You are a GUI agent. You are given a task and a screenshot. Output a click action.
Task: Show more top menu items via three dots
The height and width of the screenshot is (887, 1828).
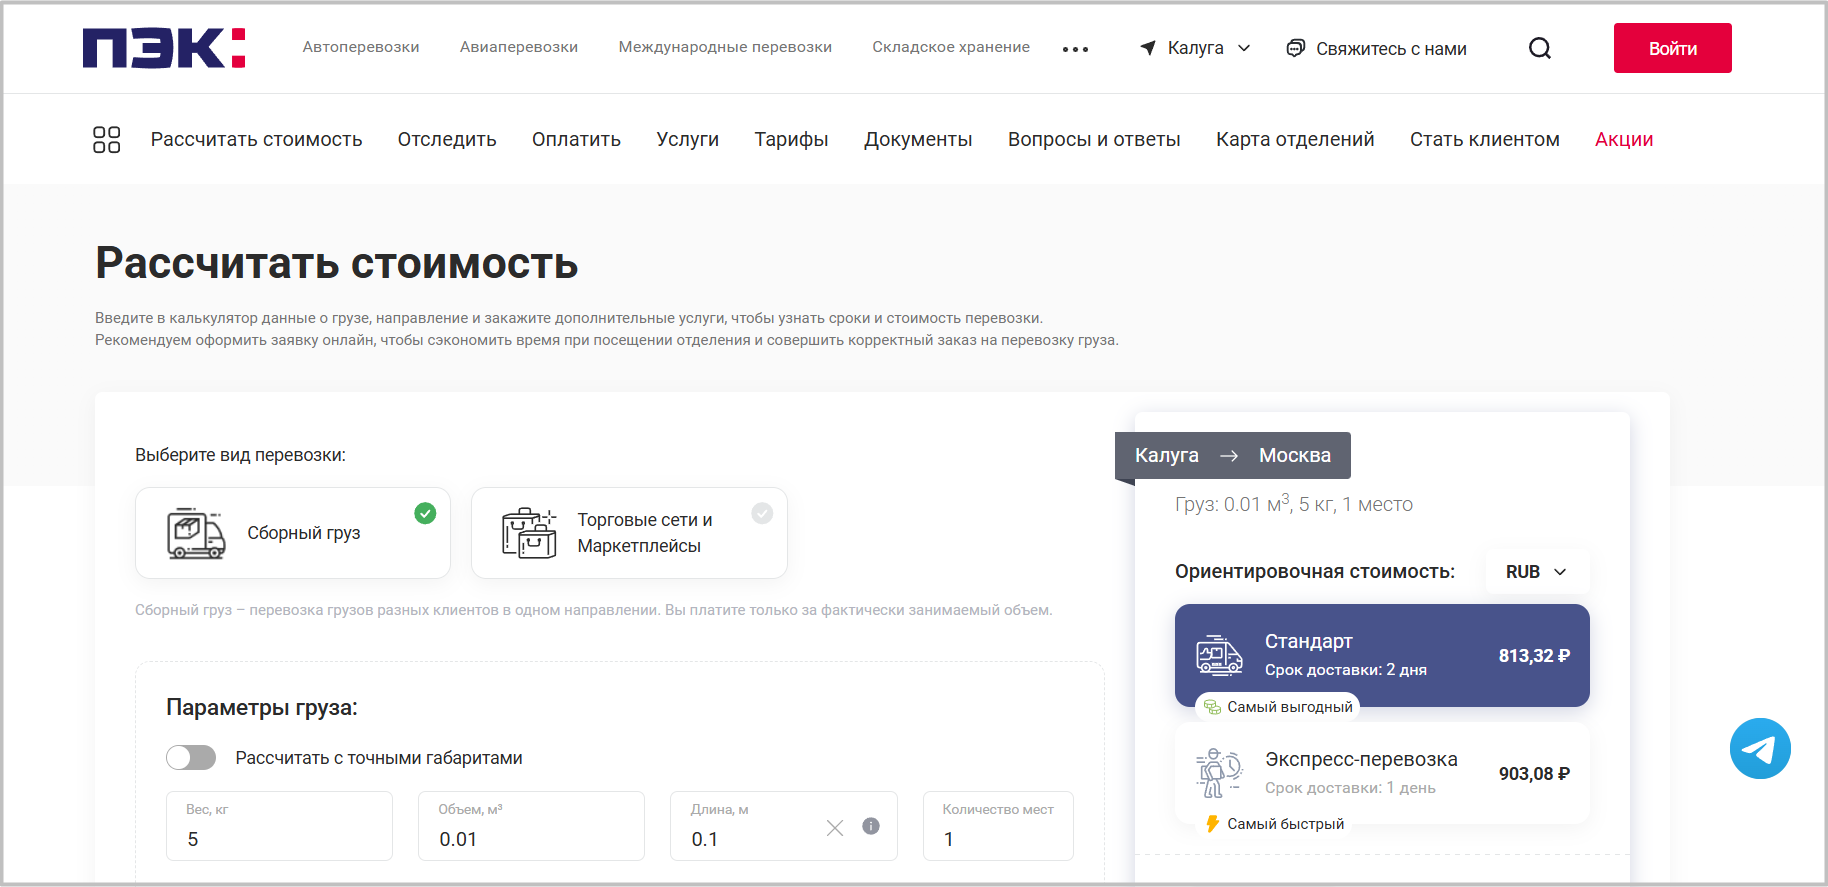[x=1075, y=49]
